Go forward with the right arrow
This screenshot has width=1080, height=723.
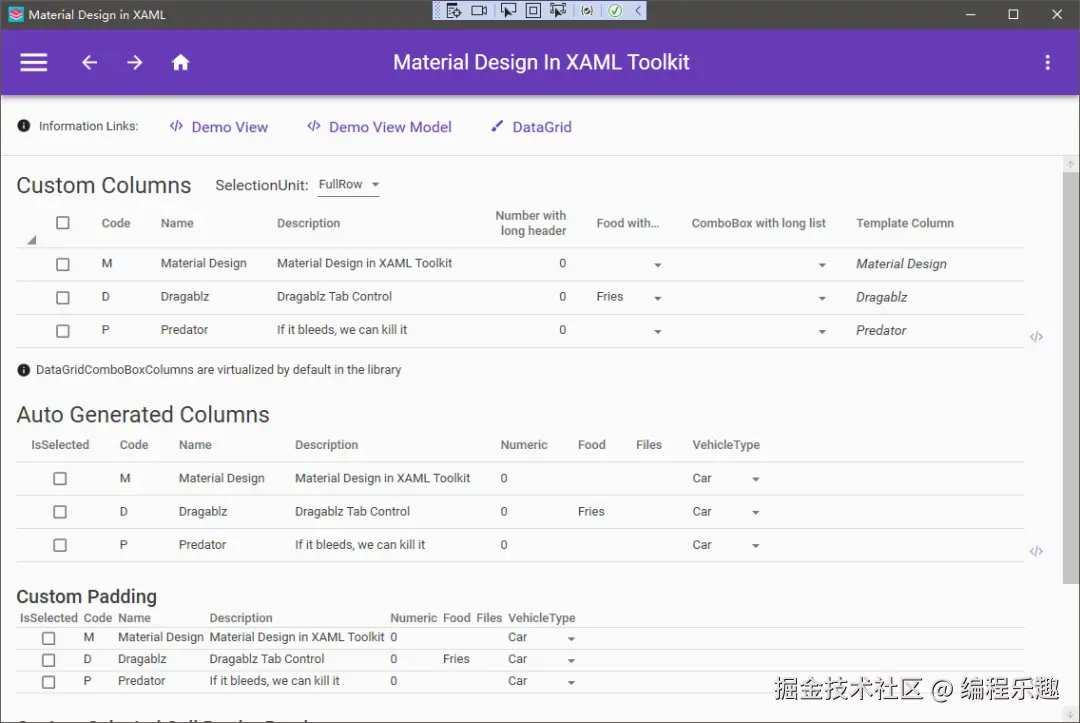pos(134,63)
